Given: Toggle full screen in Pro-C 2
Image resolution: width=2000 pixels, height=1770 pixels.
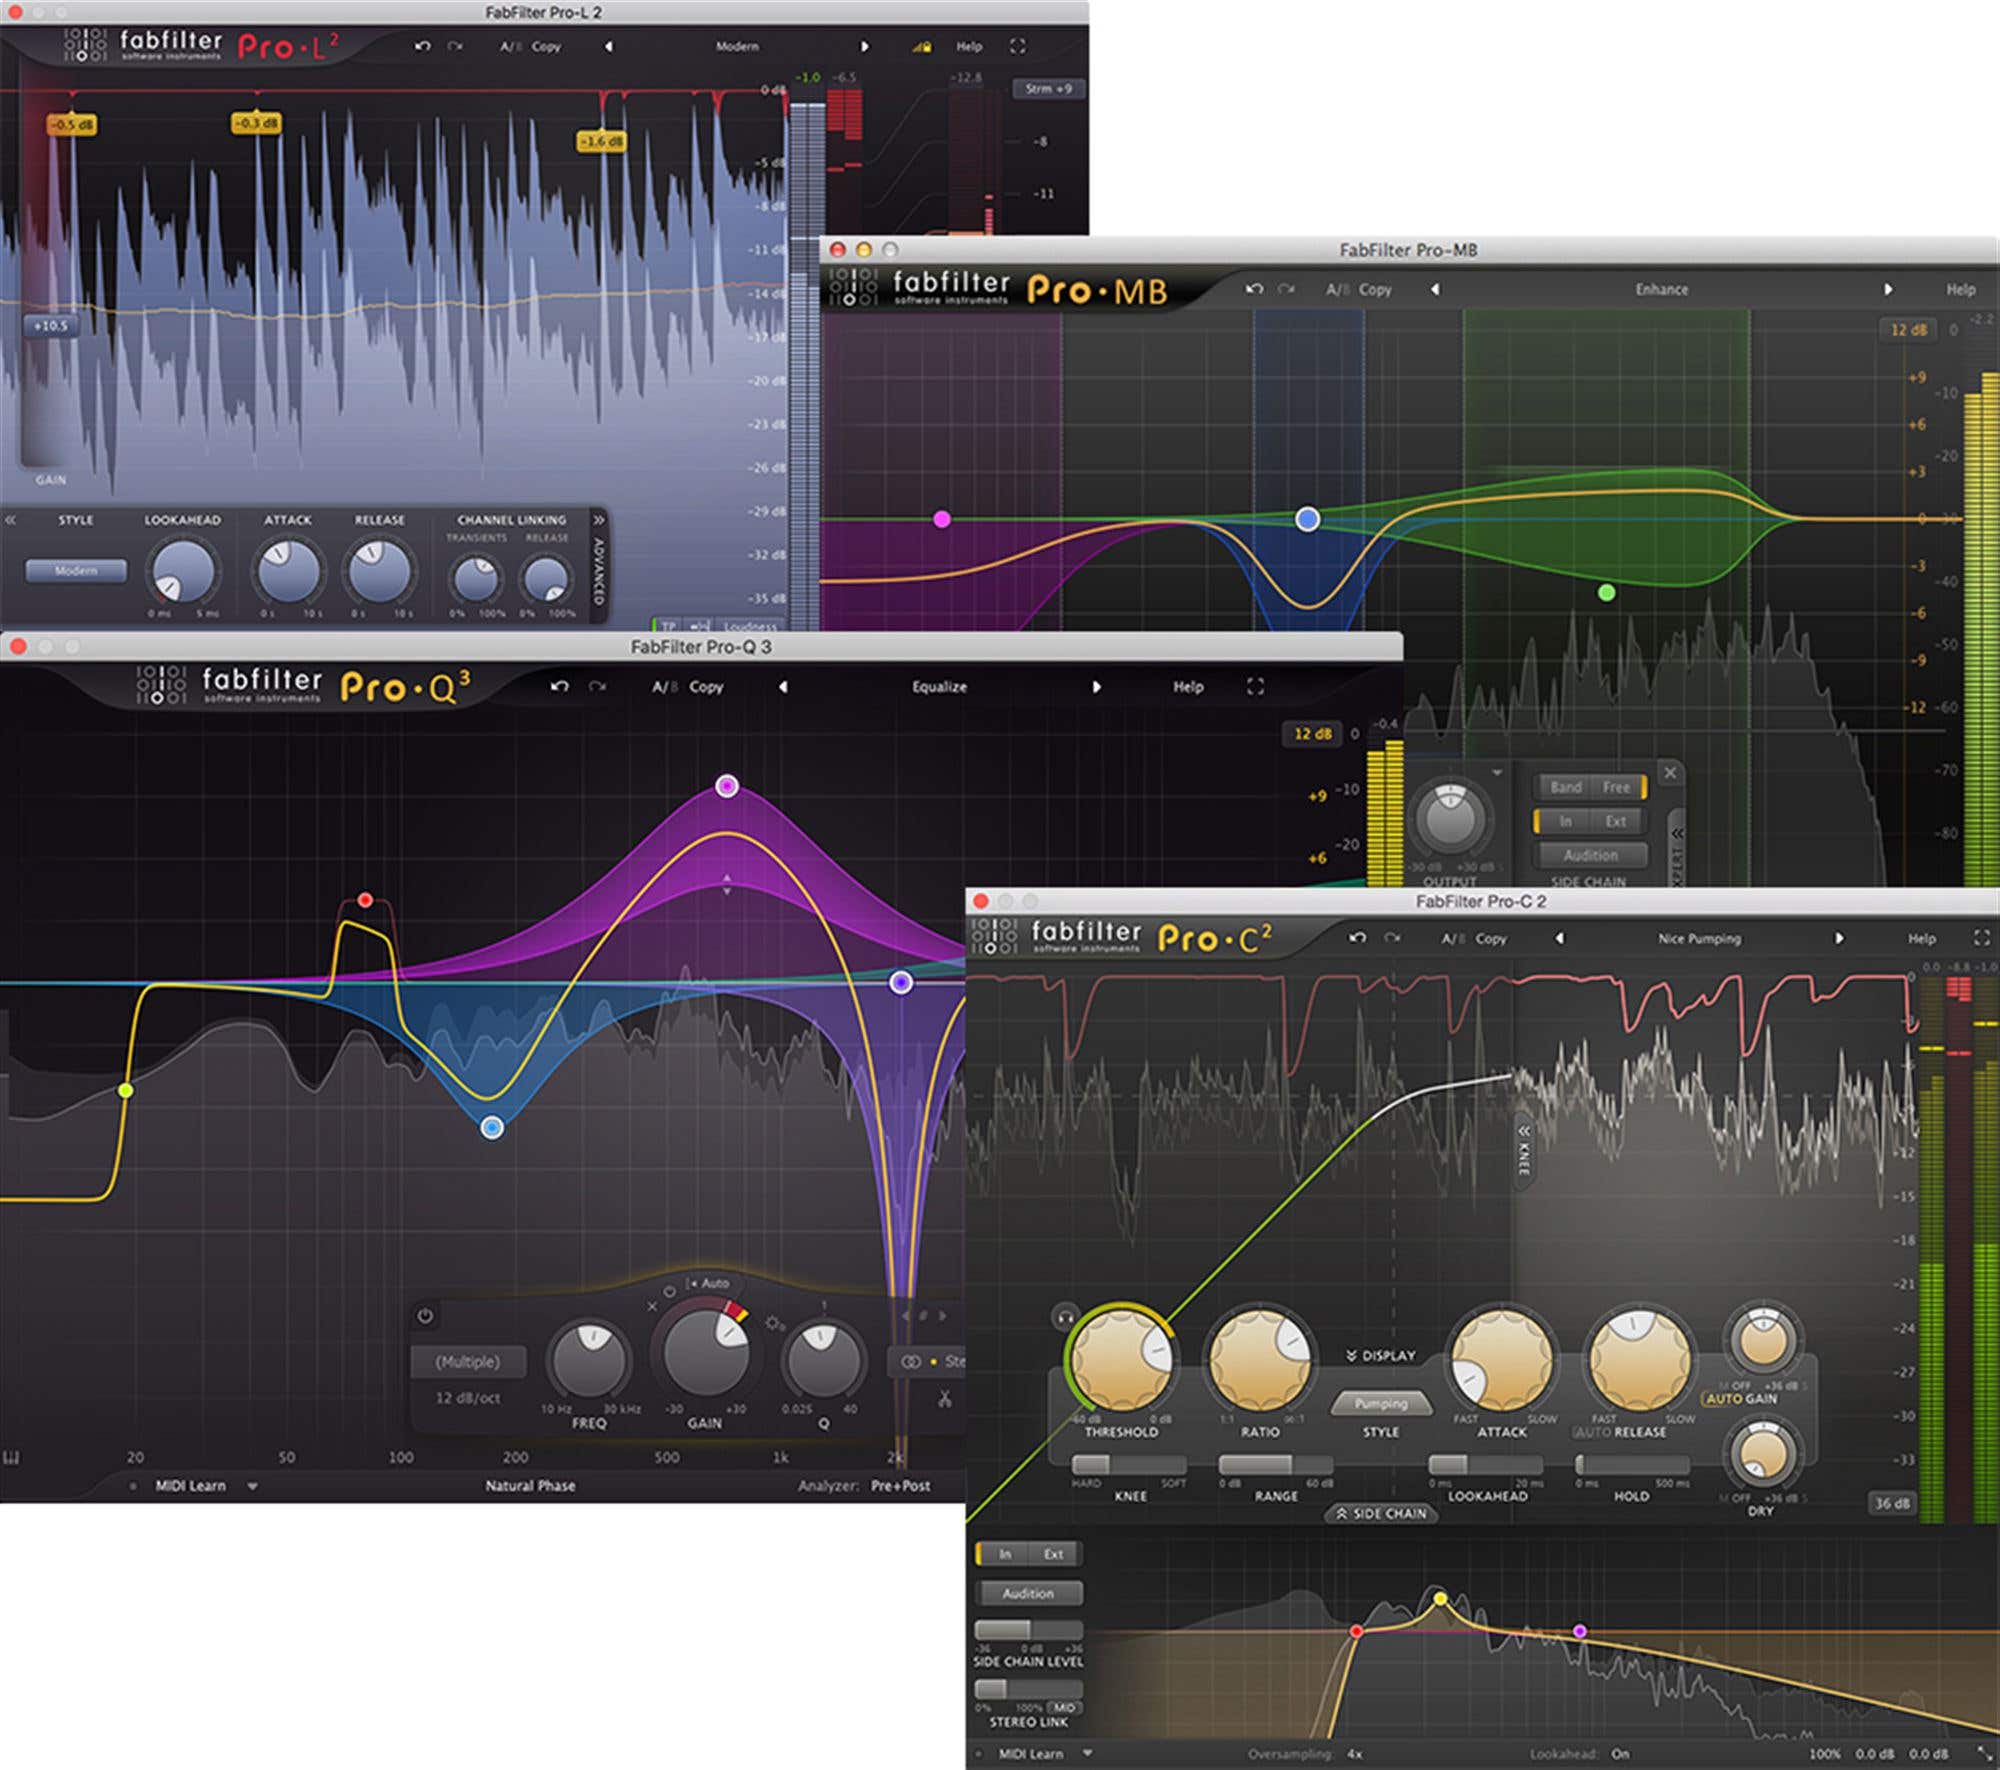Looking at the screenshot, I should [x=1982, y=938].
